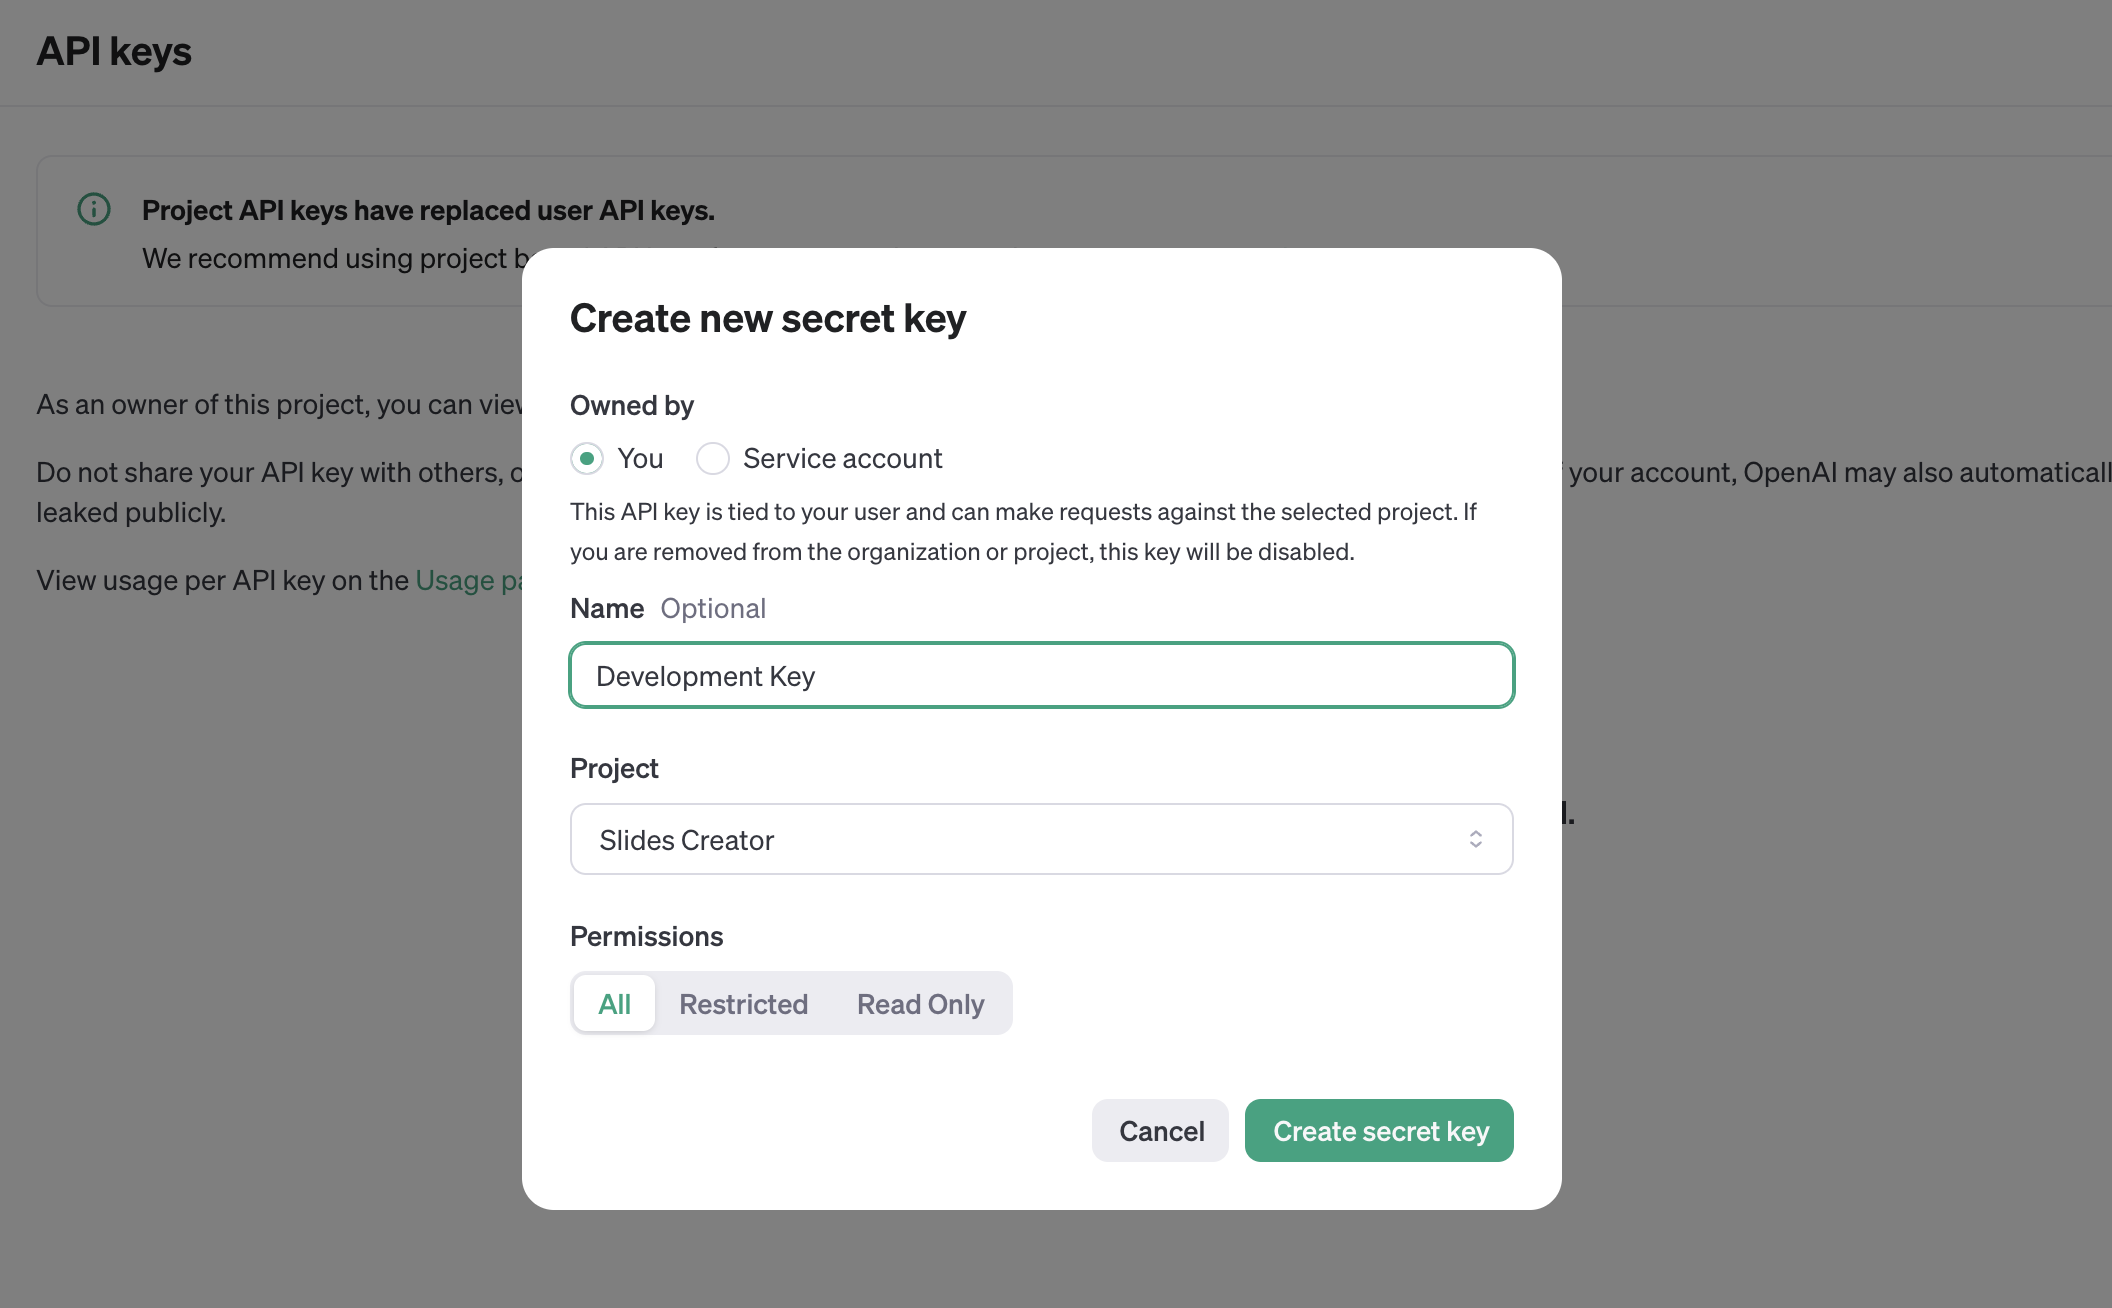
Task: Click the 'Create secret key' button
Action: point(1379,1131)
